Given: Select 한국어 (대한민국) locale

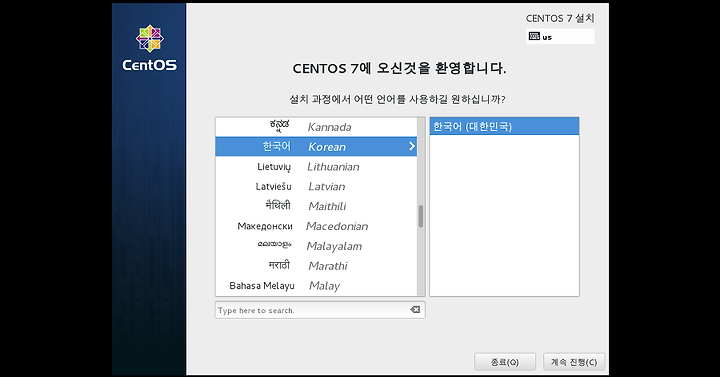Looking at the screenshot, I should coord(504,126).
